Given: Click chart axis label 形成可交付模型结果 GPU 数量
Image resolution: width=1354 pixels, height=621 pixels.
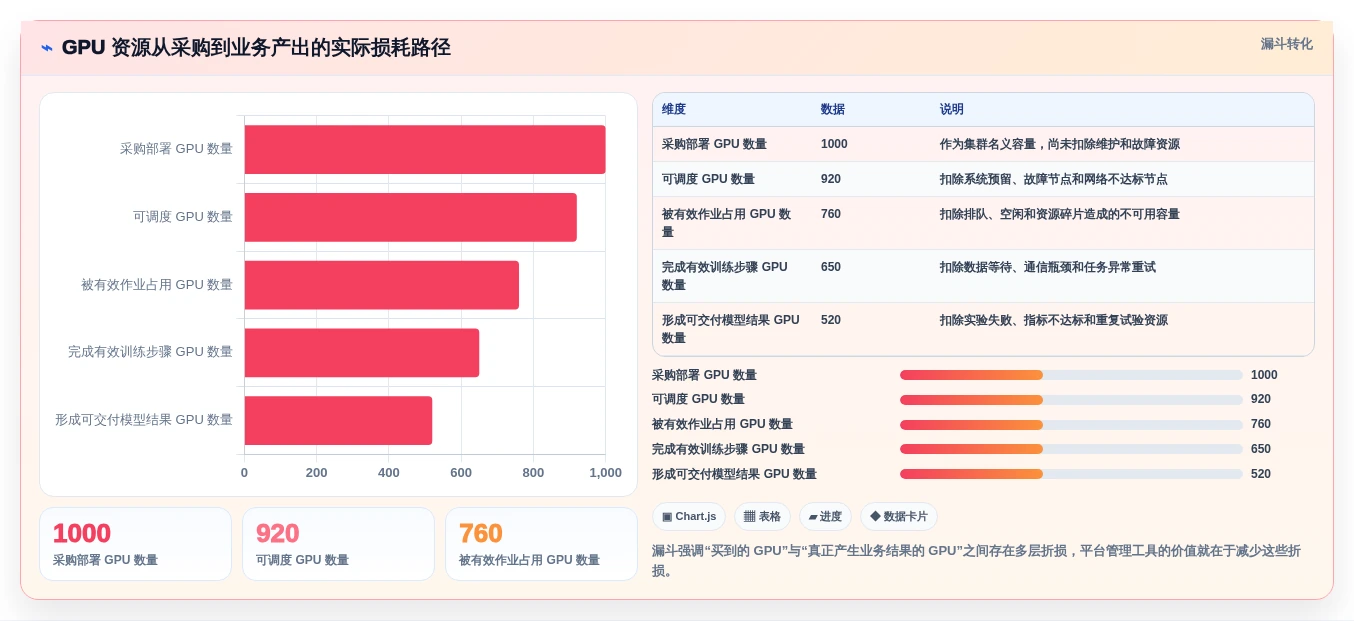Looking at the screenshot, I should point(144,420).
